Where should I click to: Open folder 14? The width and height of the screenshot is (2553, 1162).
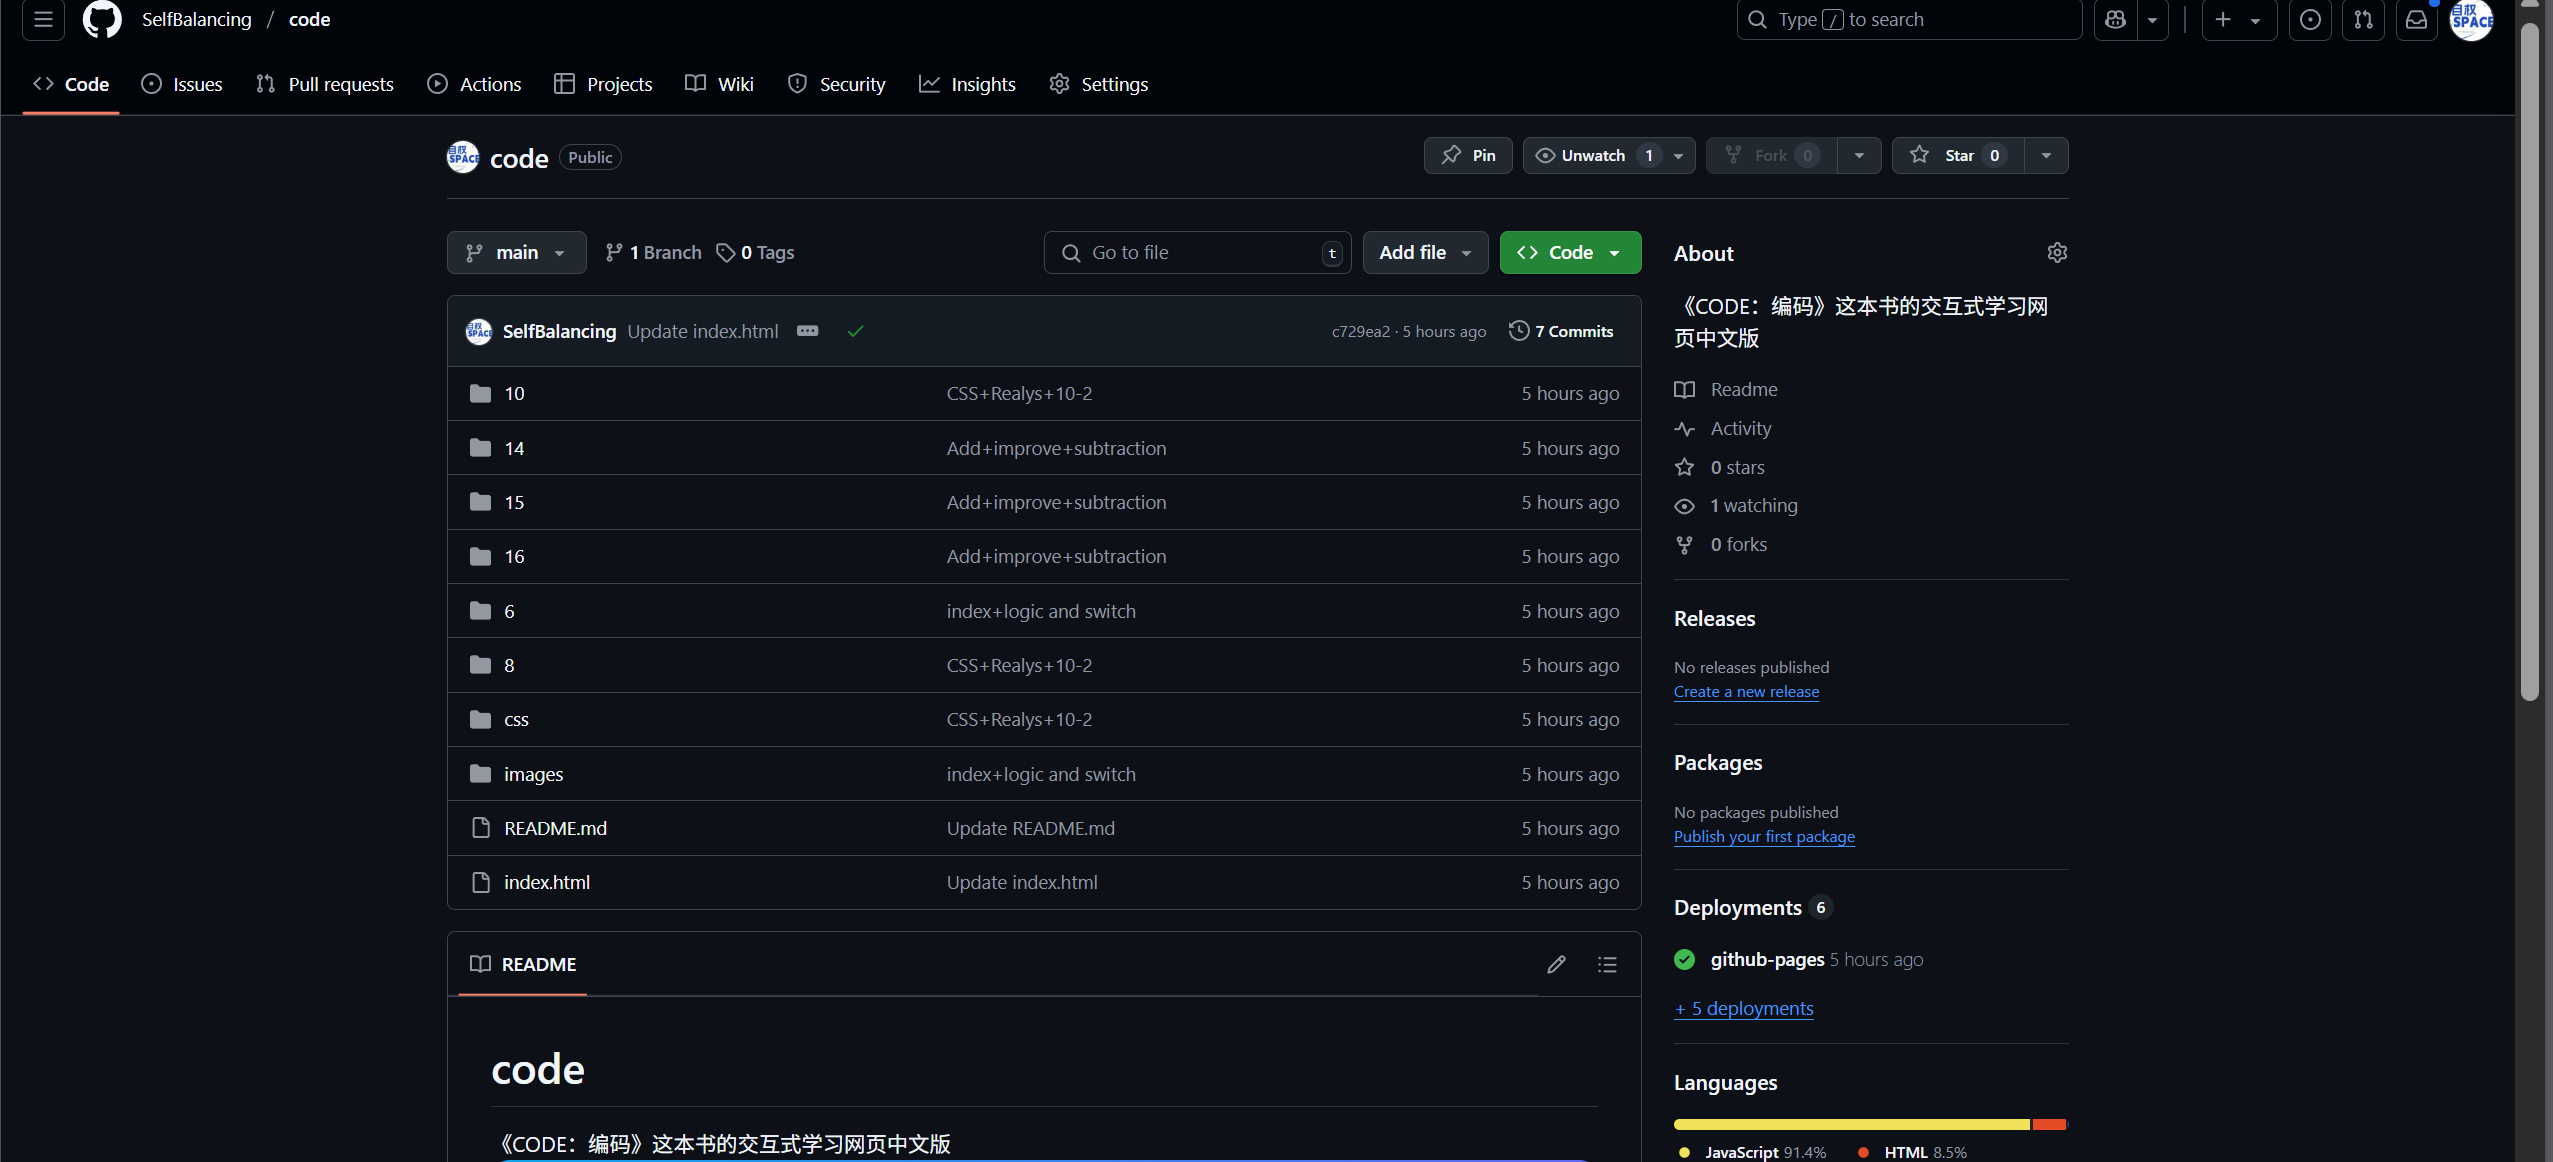(x=514, y=448)
